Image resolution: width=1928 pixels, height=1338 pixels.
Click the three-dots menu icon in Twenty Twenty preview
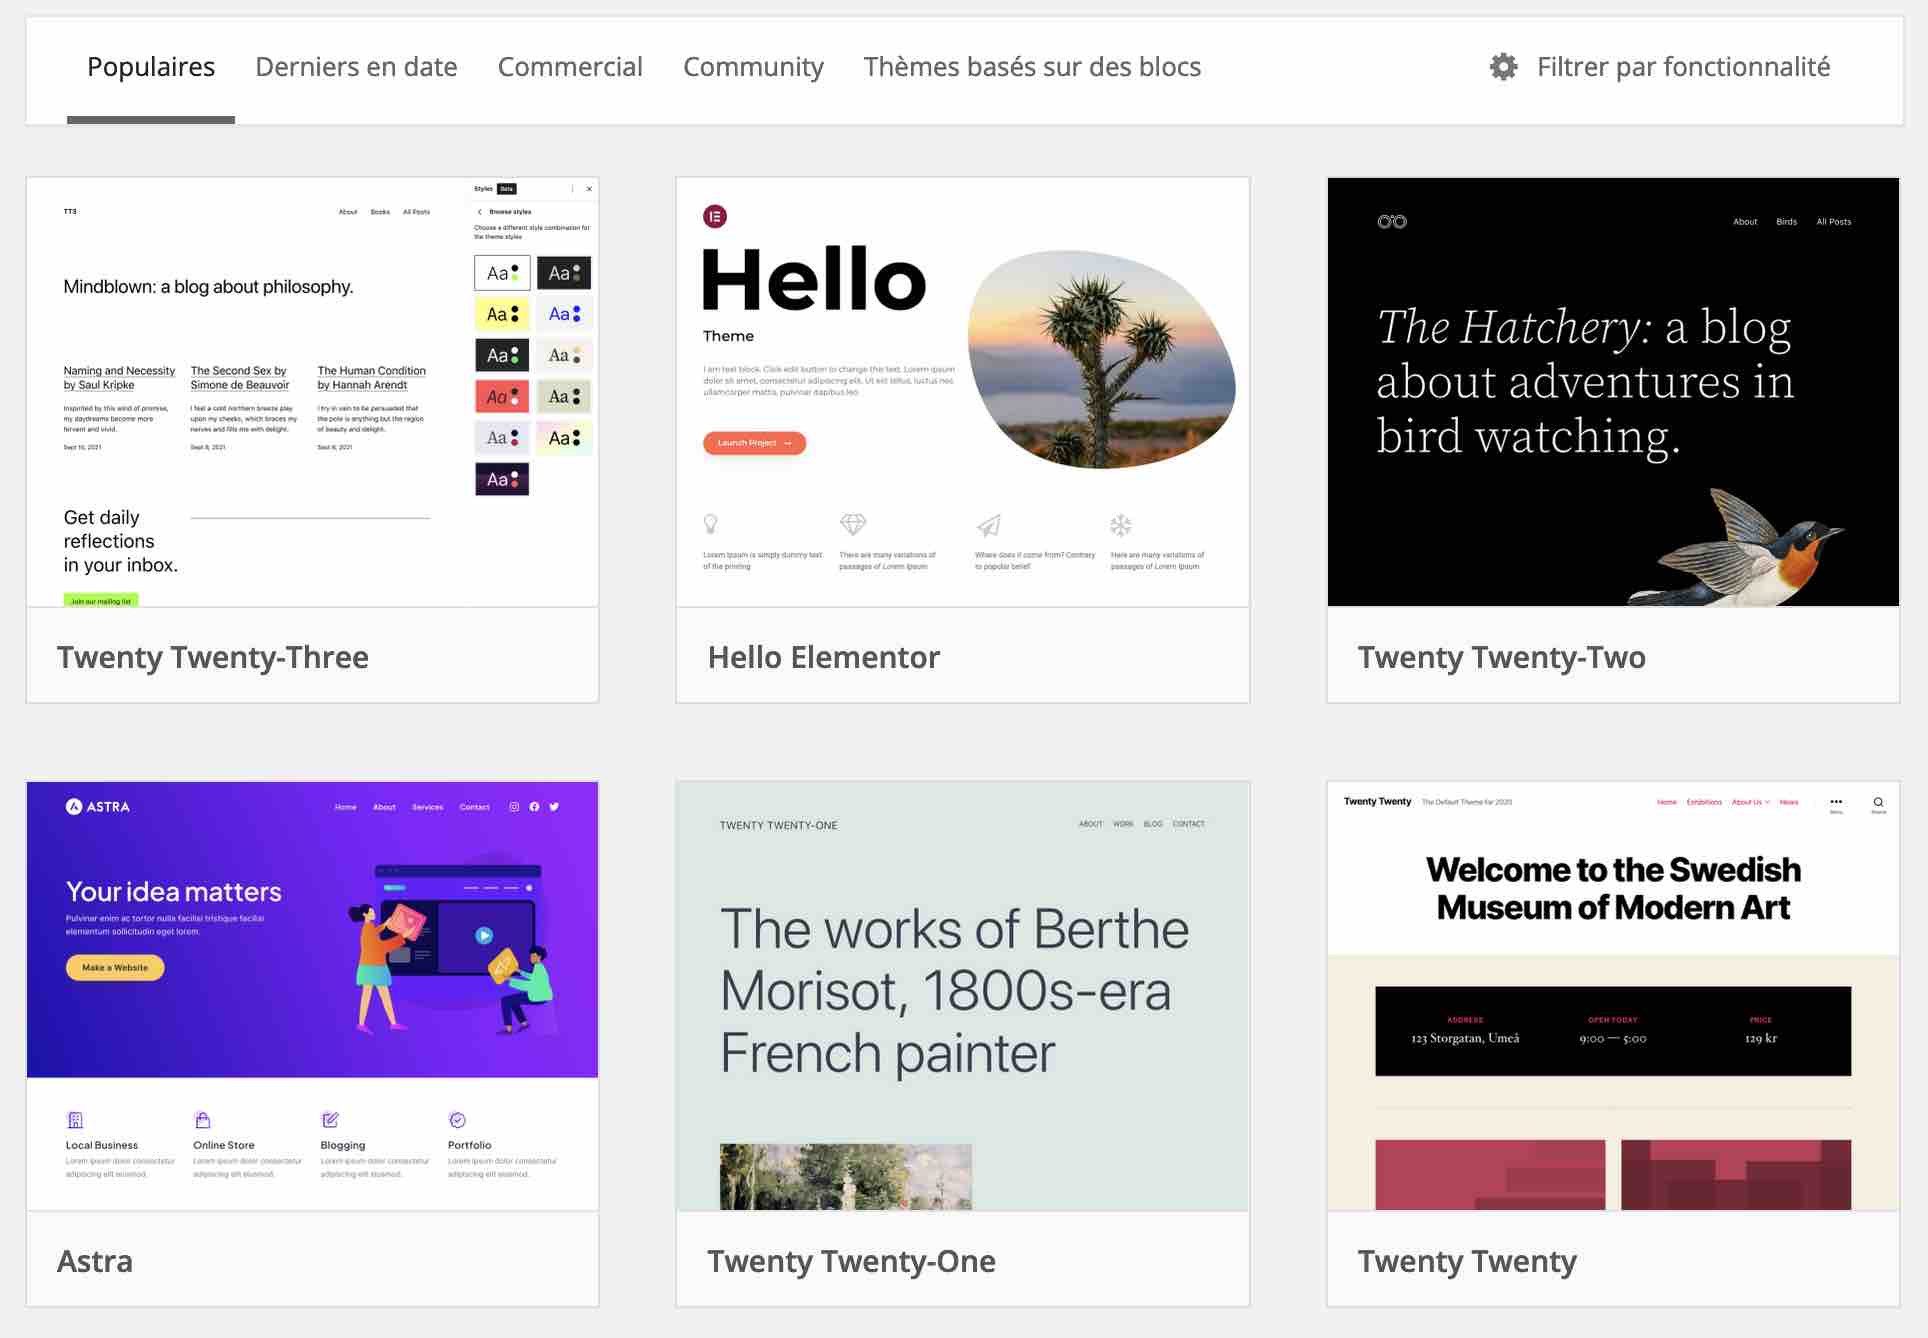1836,802
